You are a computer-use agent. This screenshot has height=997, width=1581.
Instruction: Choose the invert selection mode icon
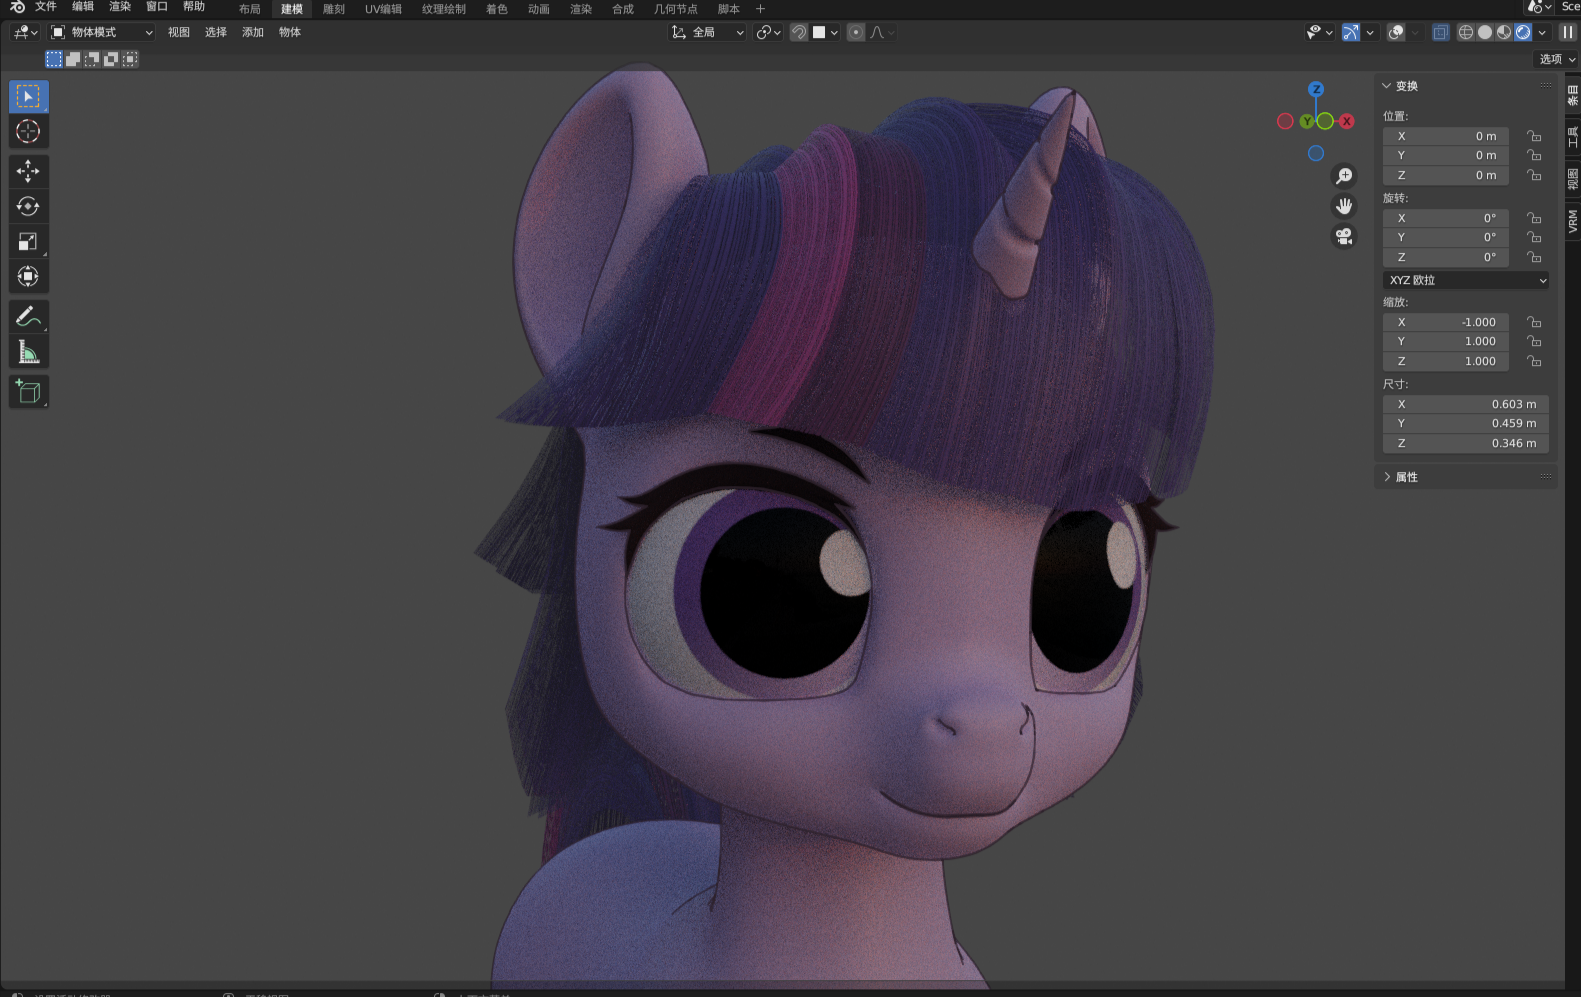111,59
